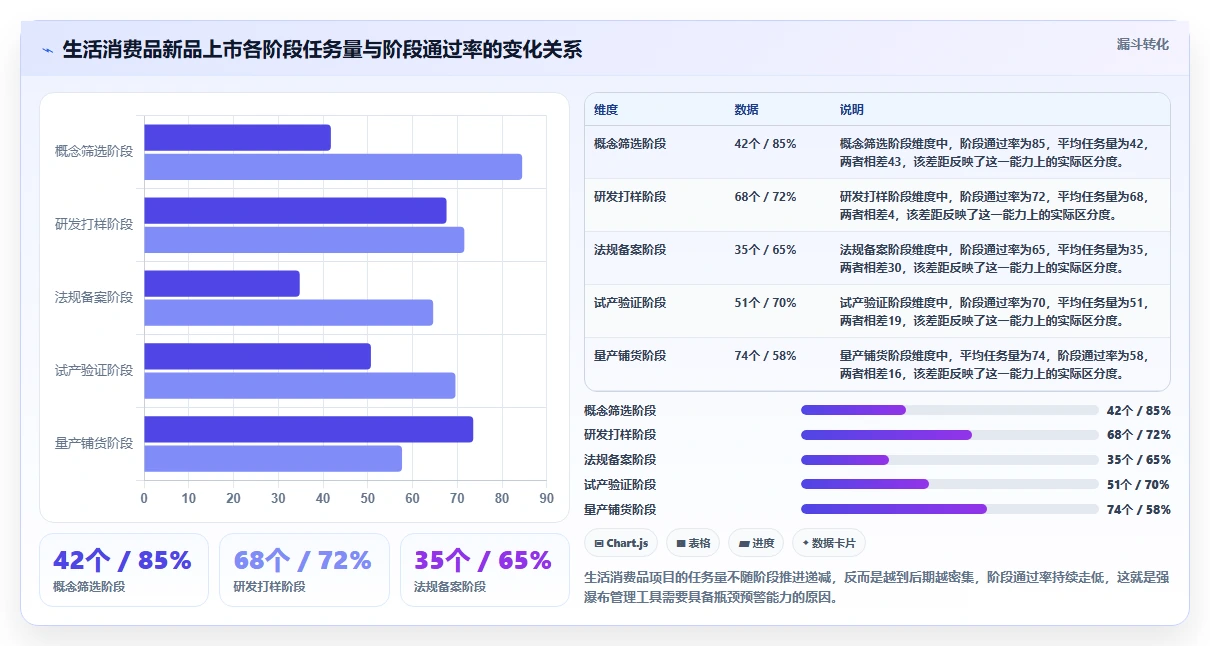Click the summary paragraph starting 生活消费品项目的任务量

pos(876,587)
